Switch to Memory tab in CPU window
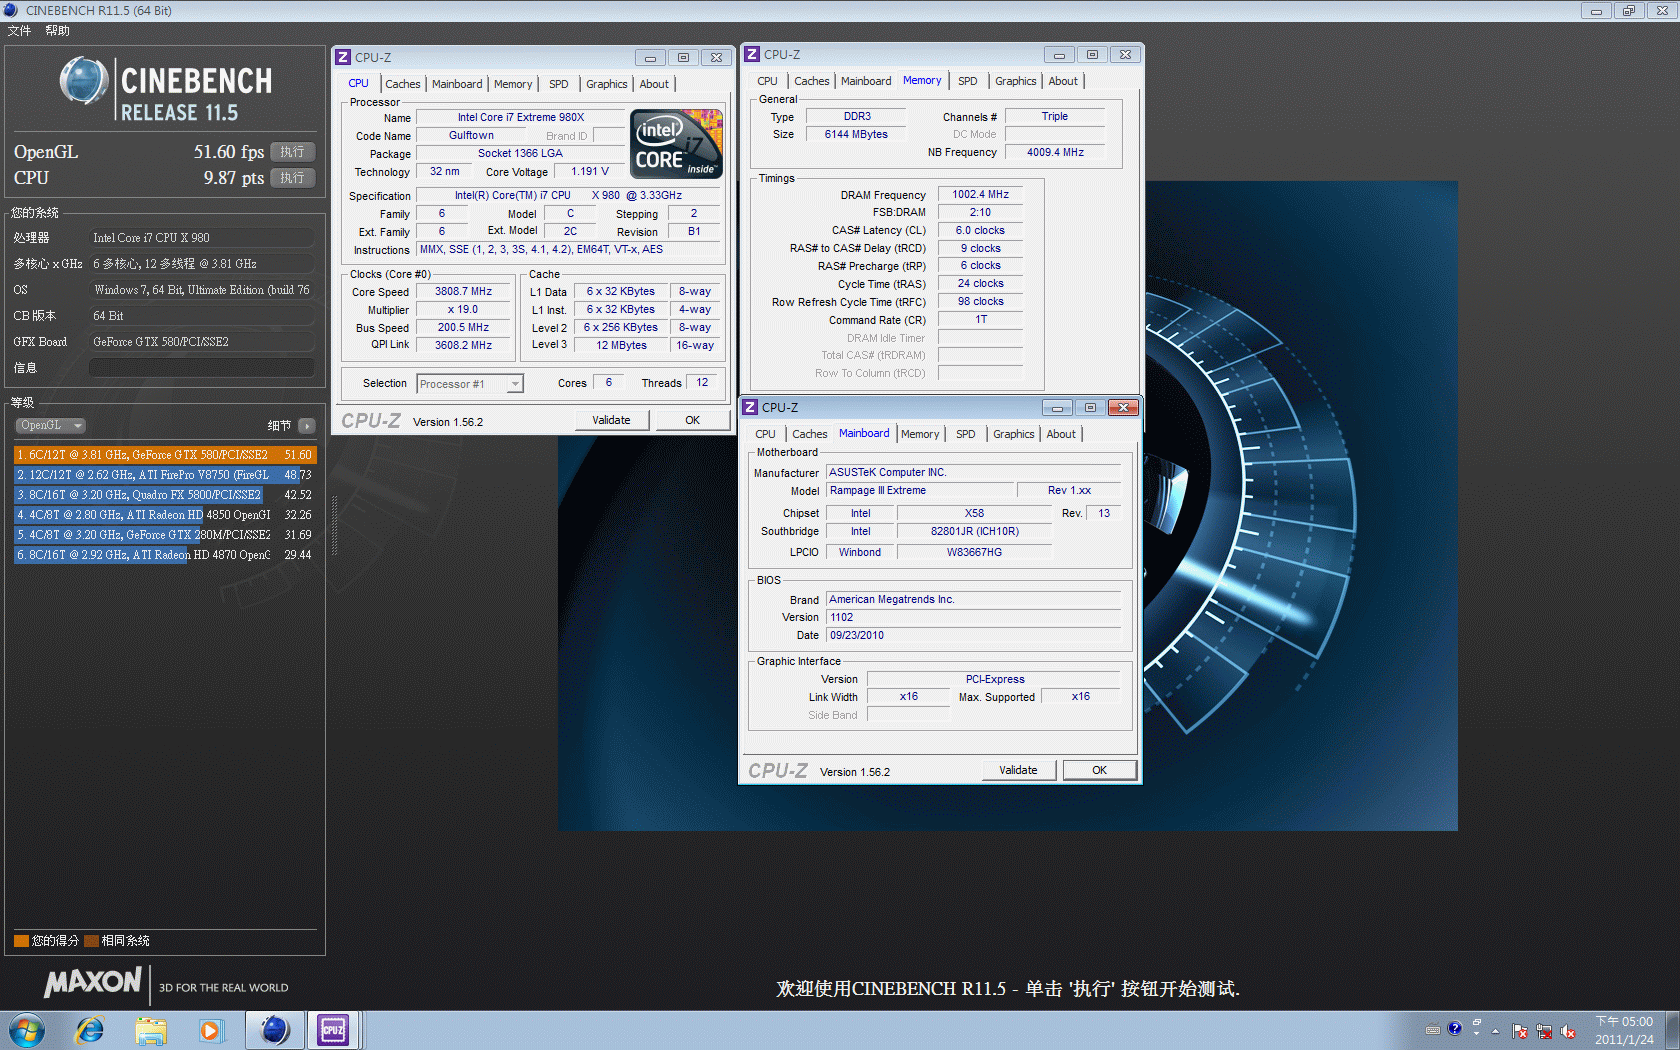1680x1050 pixels. [x=513, y=84]
